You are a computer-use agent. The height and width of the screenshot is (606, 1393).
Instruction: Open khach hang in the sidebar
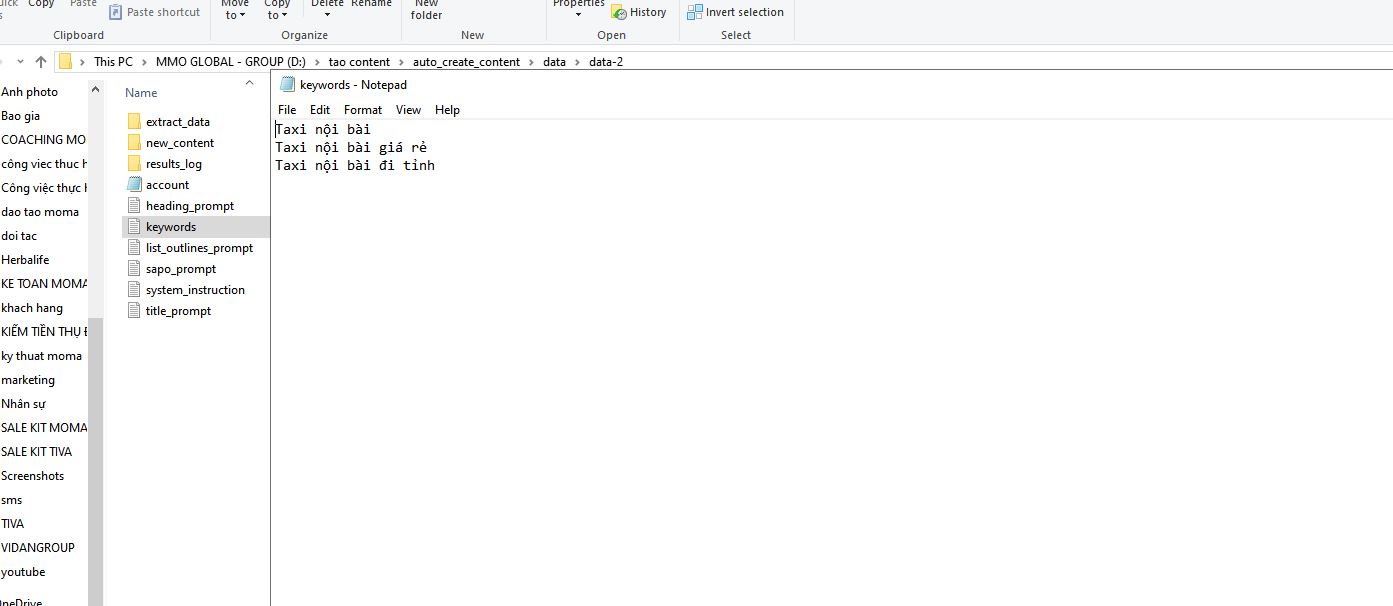pyautogui.click(x=32, y=308)
